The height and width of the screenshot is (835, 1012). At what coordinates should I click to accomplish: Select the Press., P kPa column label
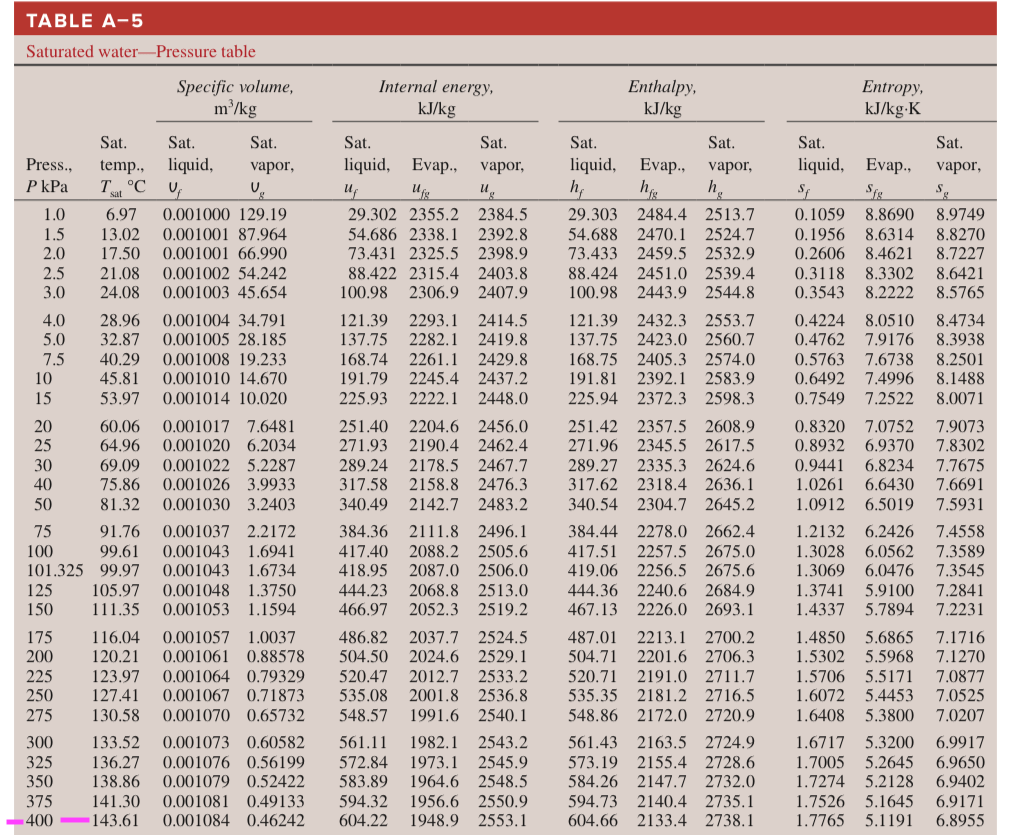(x=48, y=173)
